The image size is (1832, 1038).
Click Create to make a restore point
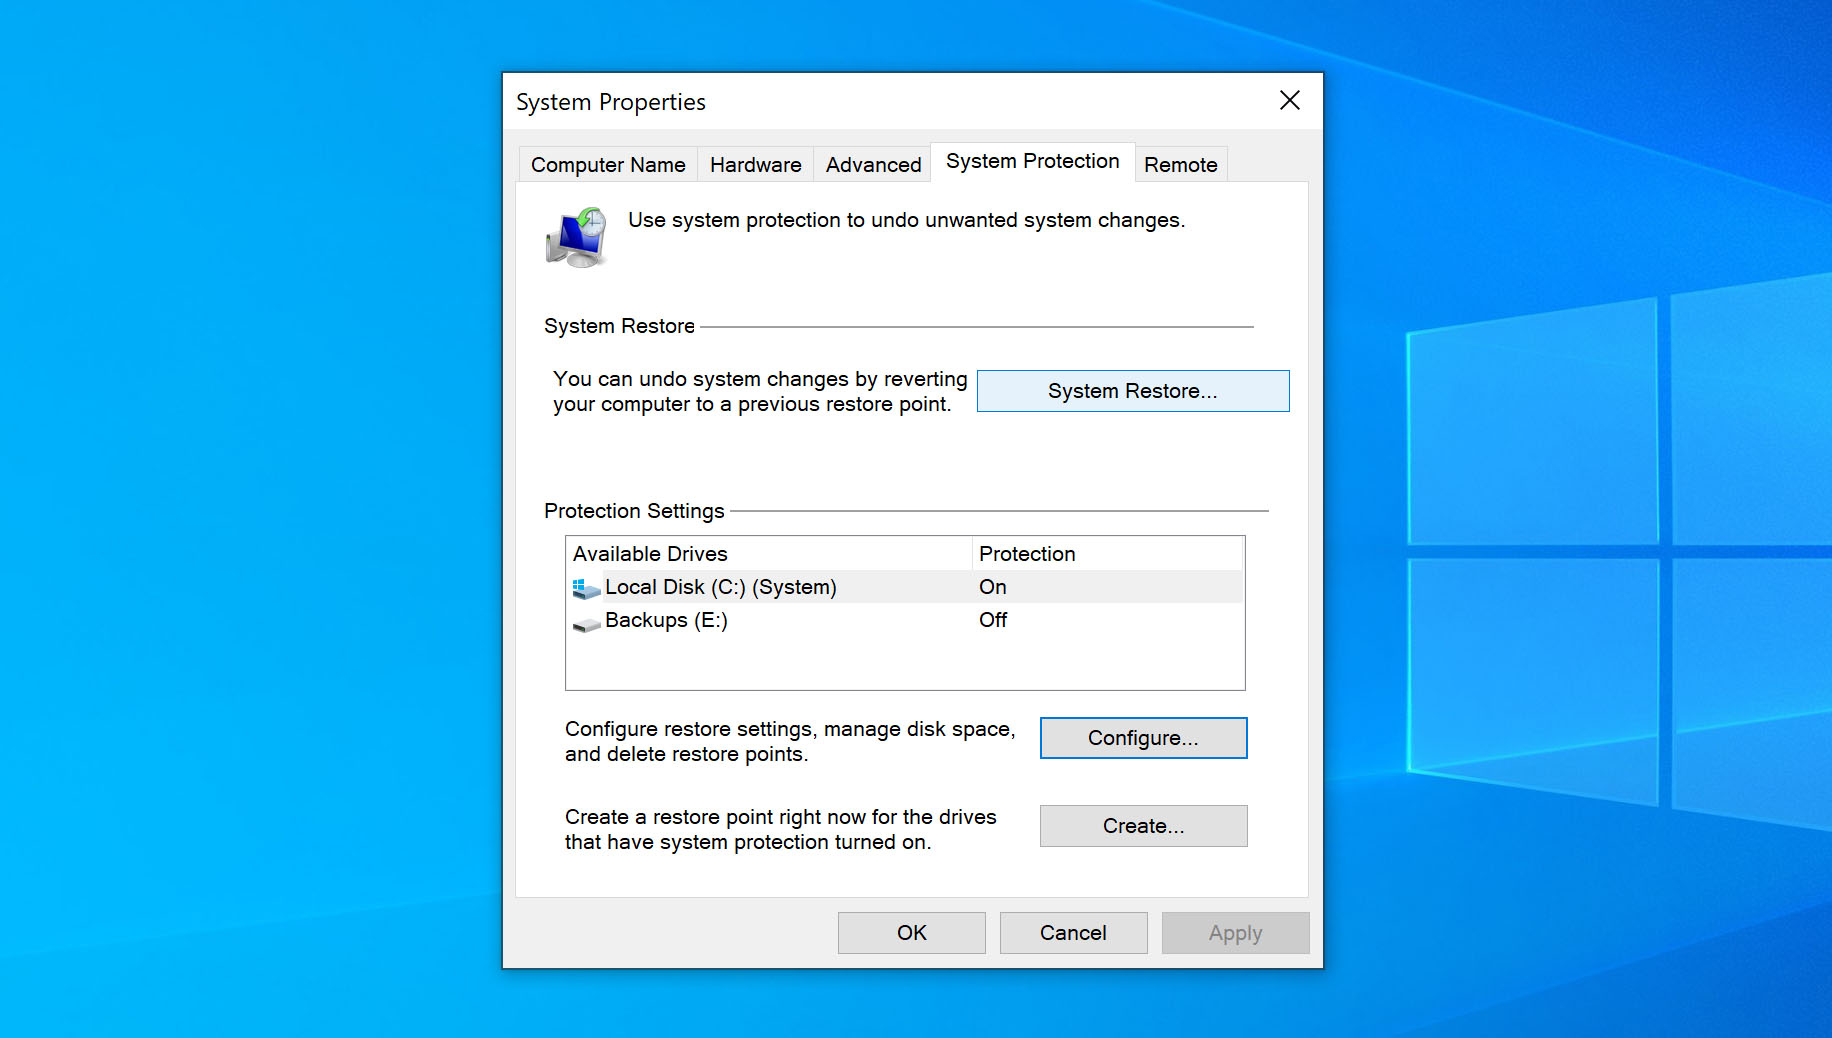(x=1144, y=826)
